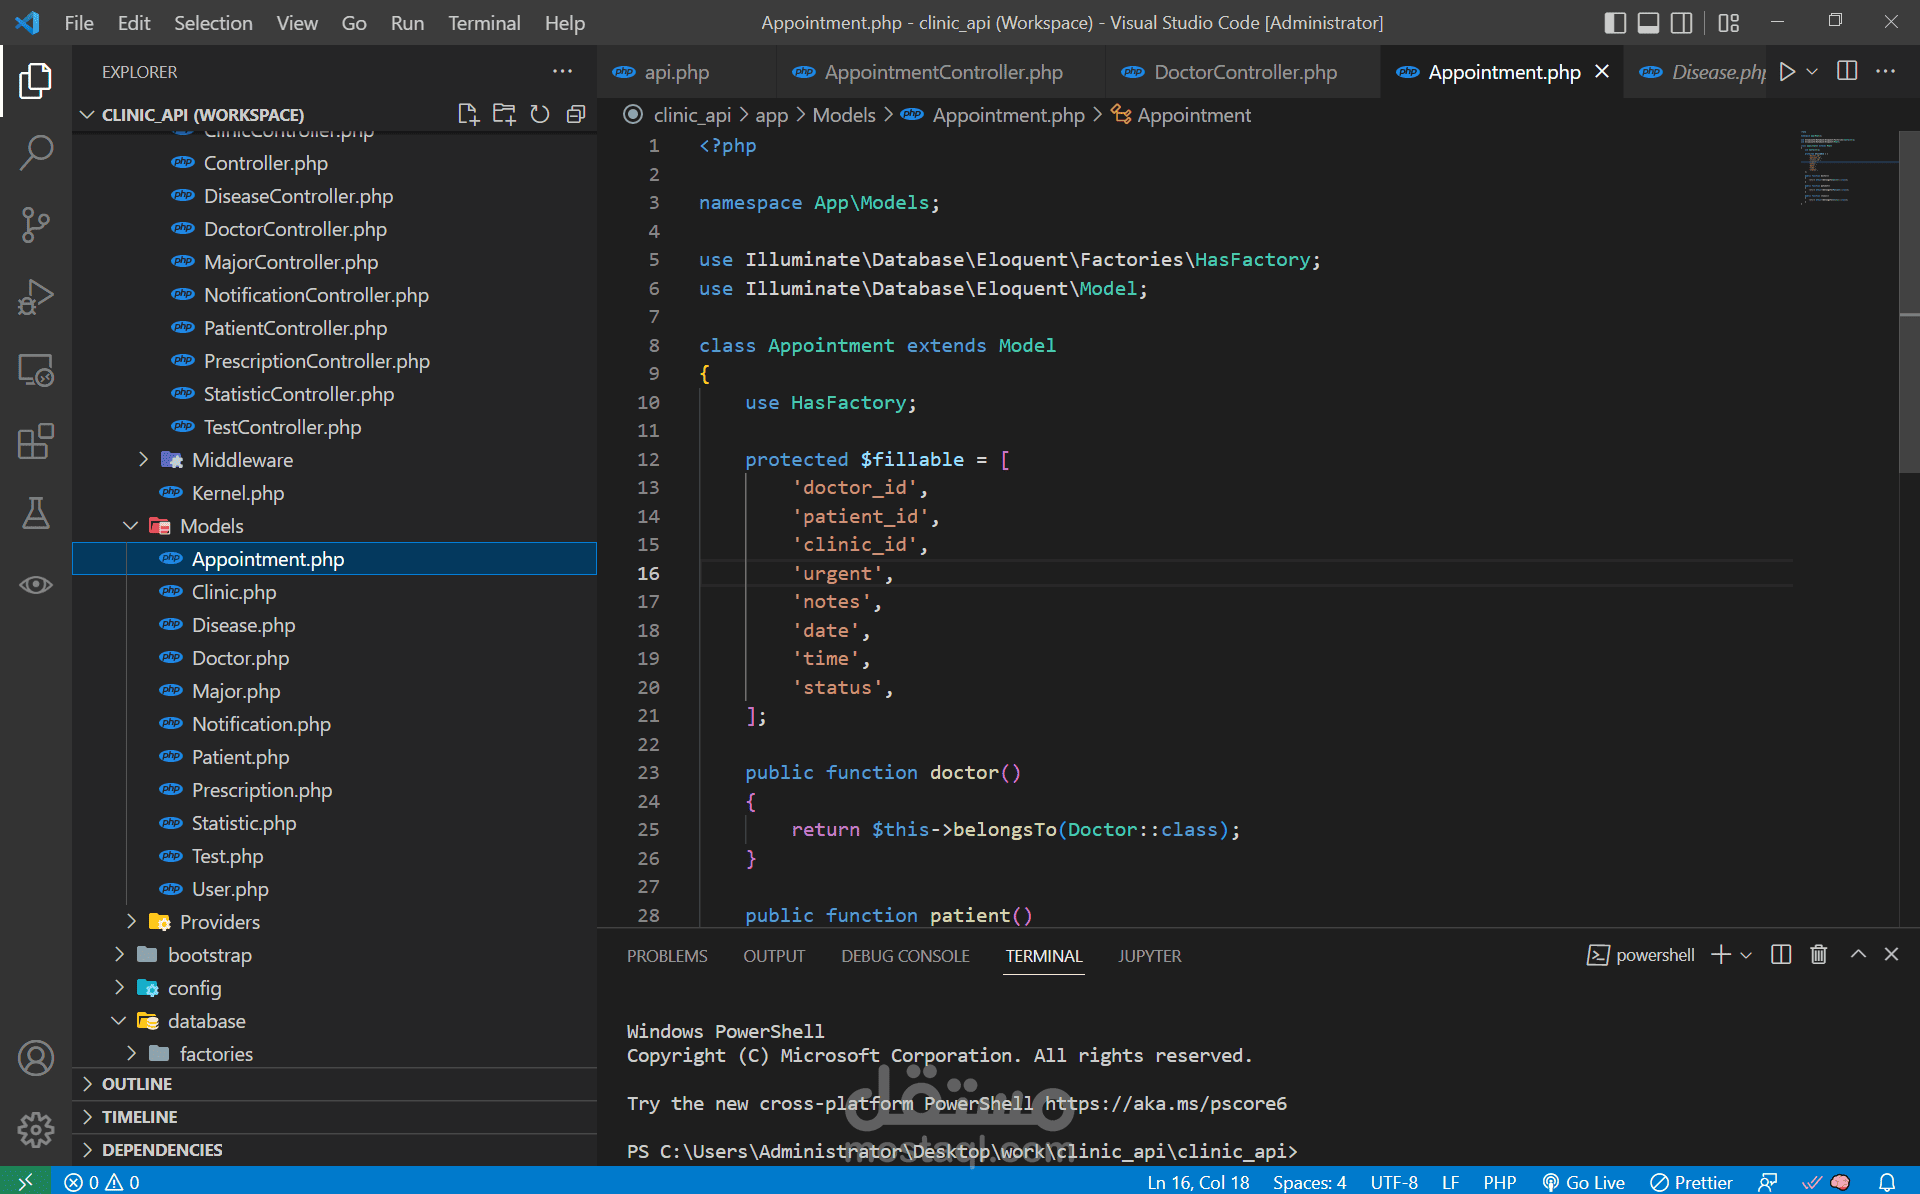Collapse all folders in Explorer
Image resolution: width=1920 pixels, height=1194 pixels.
coord(576,114)
